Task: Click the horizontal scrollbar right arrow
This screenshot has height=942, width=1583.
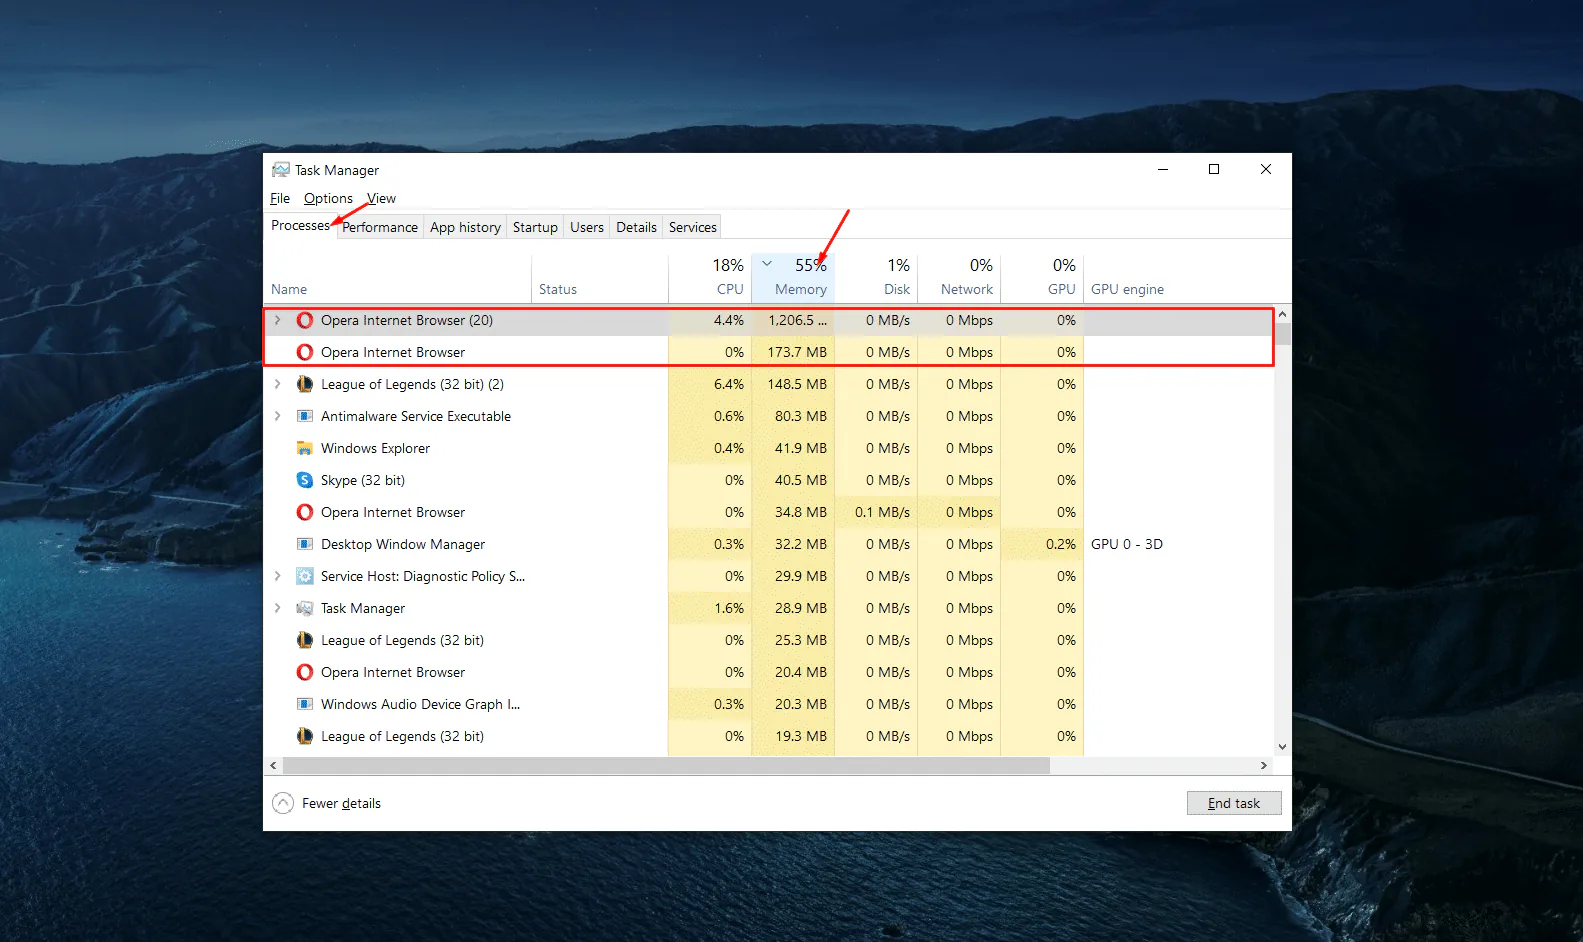Action: [x=1264, y=765]
